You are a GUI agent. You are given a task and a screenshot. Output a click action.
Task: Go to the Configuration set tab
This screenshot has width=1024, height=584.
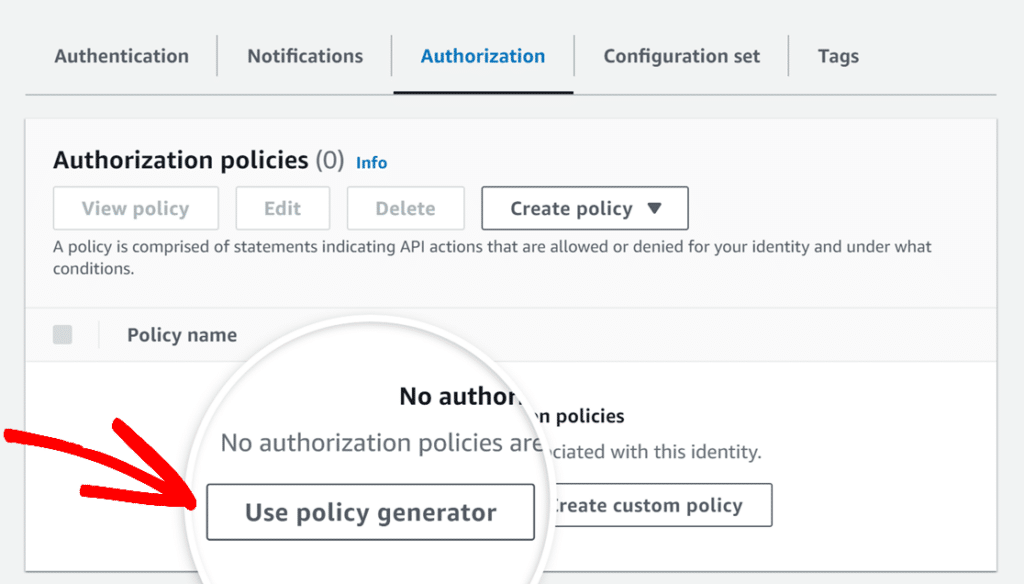coord(681,56)
